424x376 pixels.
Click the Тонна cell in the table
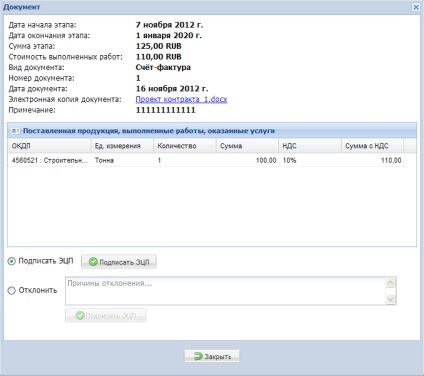tap(122, 160)
